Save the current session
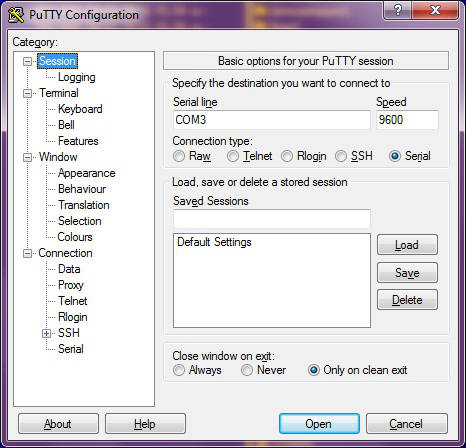Viewport: 466px width, 448px height. 407,273
